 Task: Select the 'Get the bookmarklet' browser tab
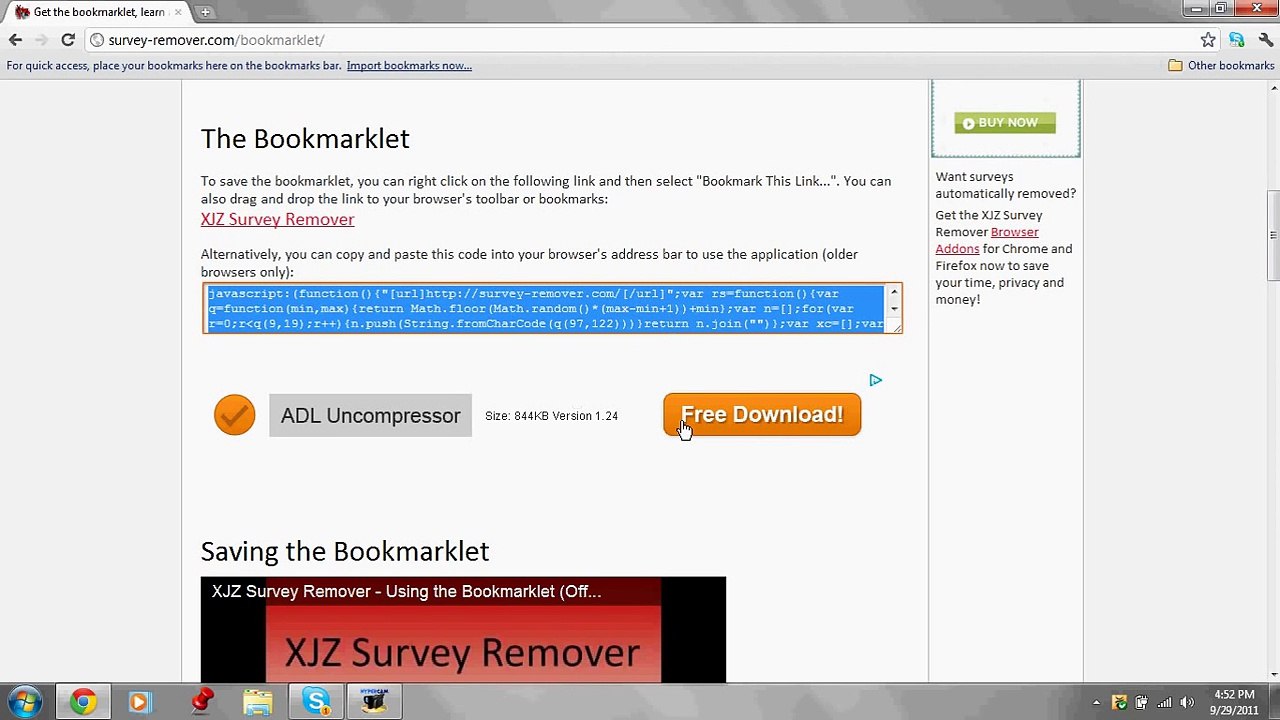pos(98,12)
